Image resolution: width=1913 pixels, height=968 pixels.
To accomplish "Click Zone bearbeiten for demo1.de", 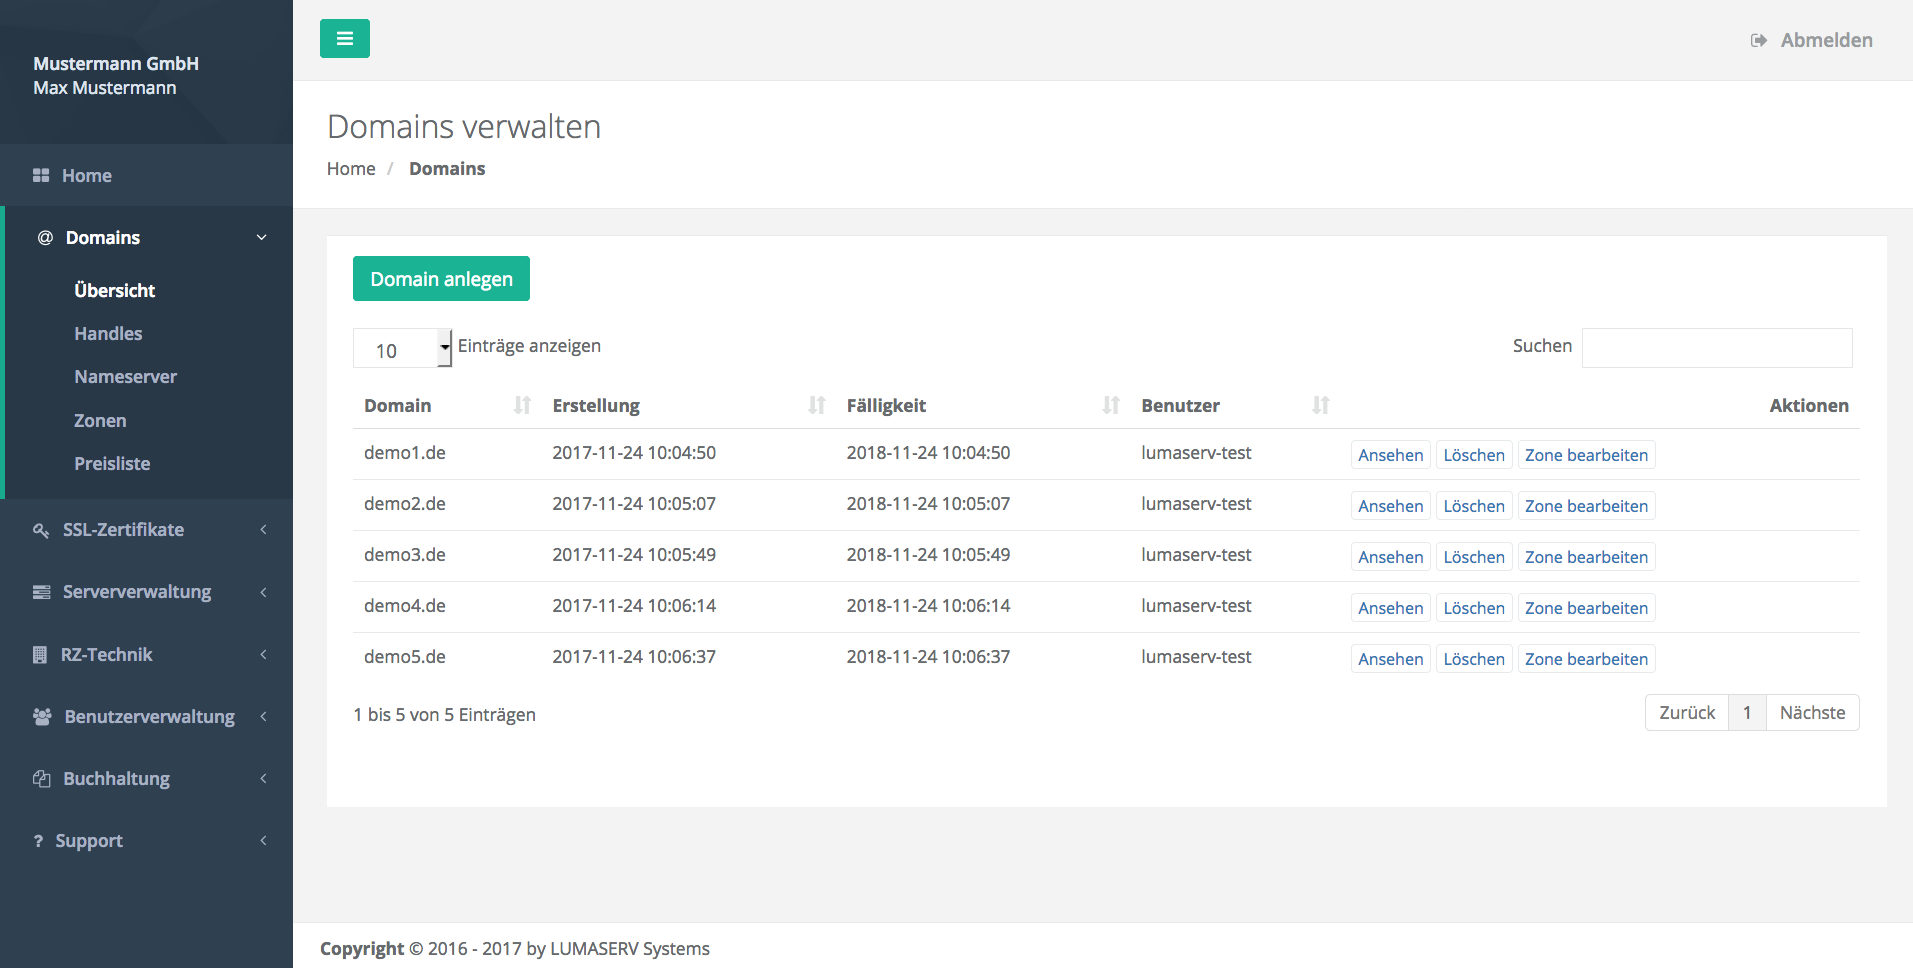I will (1586, 455).
